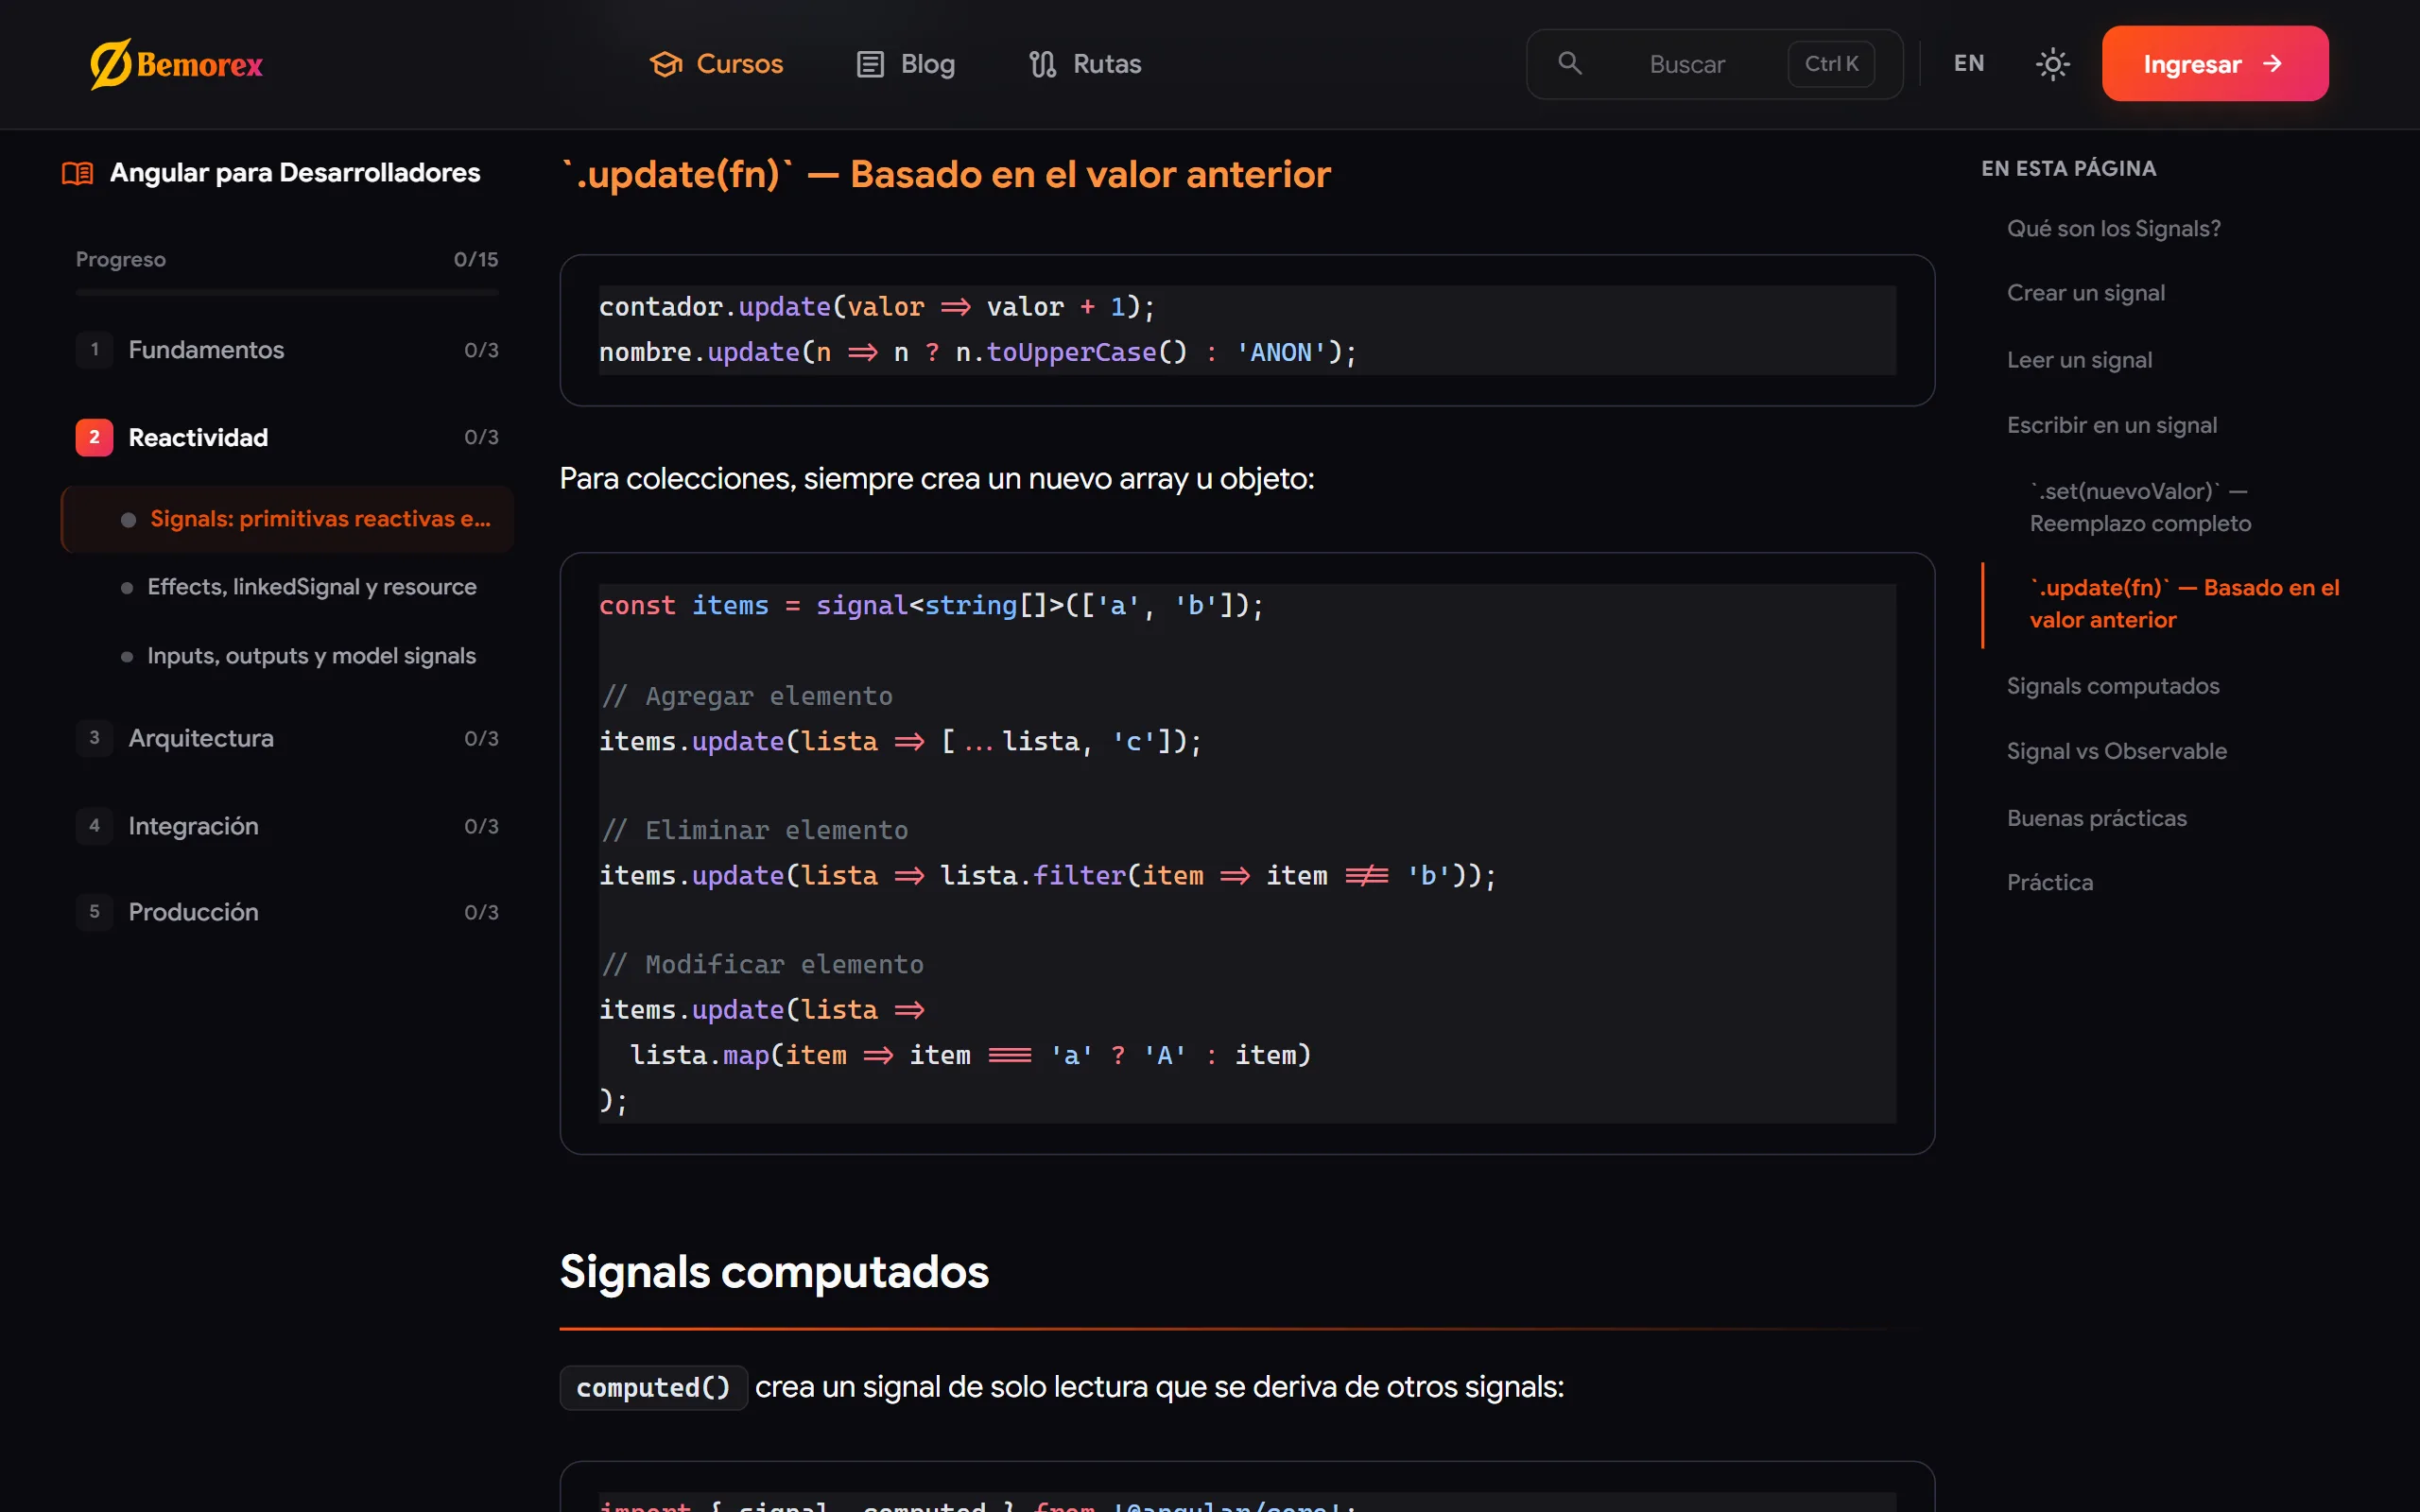Expand the Integración section
Viewport: 2420px width, 1512px height.
click(287, 826)
